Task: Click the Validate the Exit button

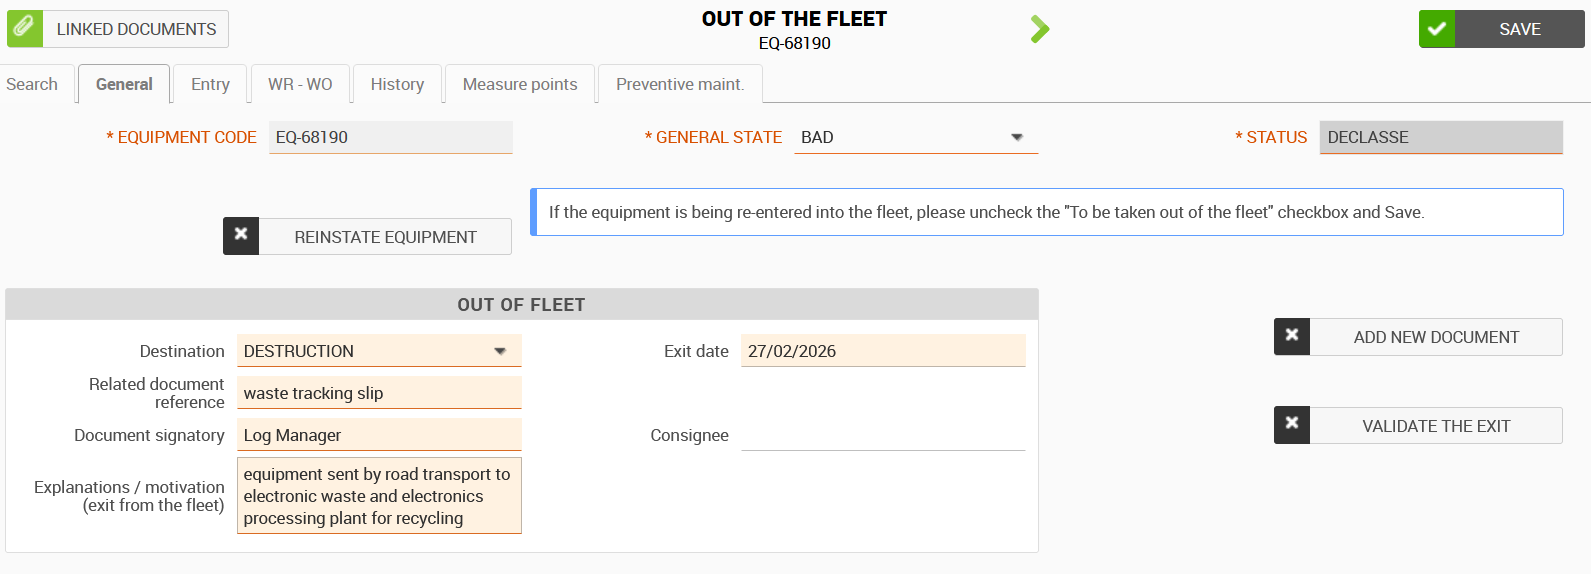Action: tap(1436, 426)
